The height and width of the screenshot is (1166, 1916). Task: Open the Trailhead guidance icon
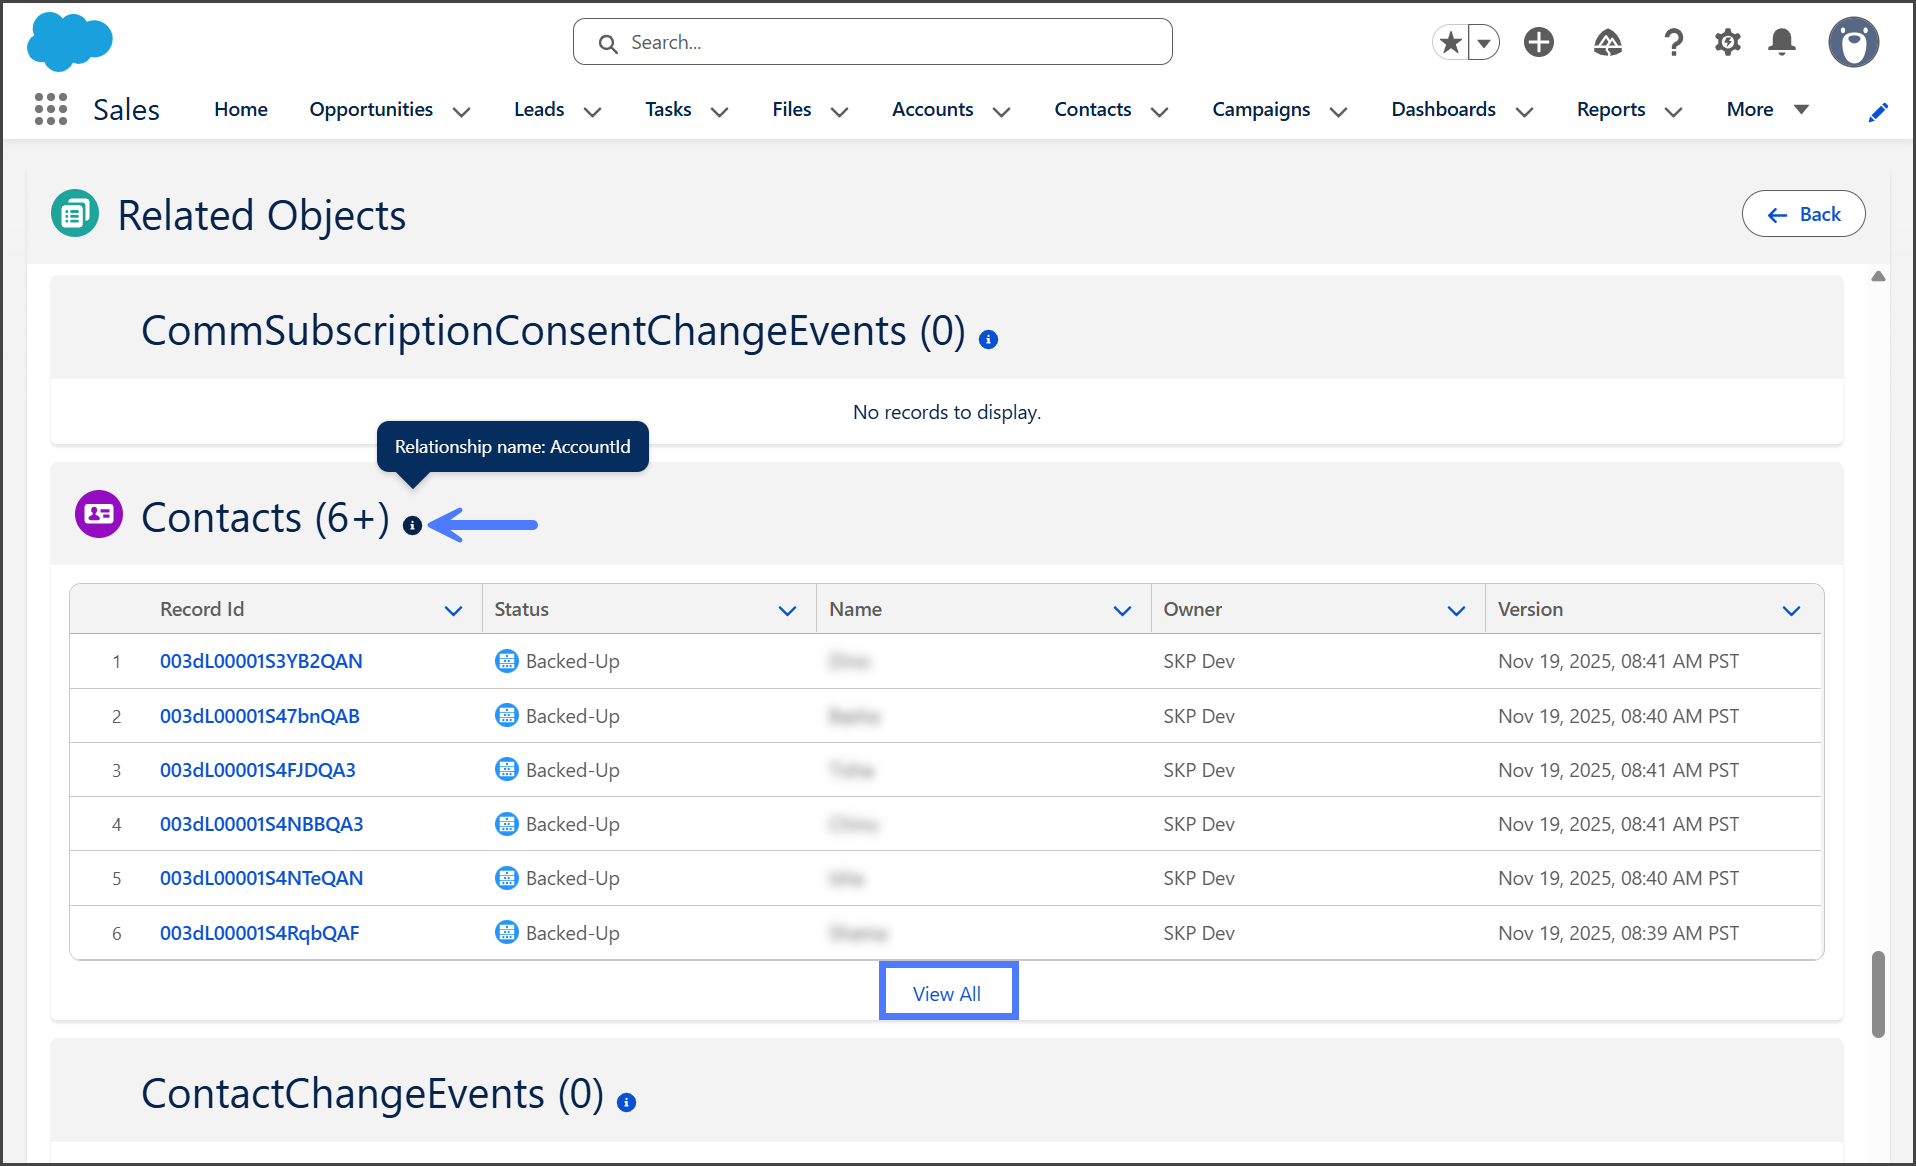(1607, 42)
